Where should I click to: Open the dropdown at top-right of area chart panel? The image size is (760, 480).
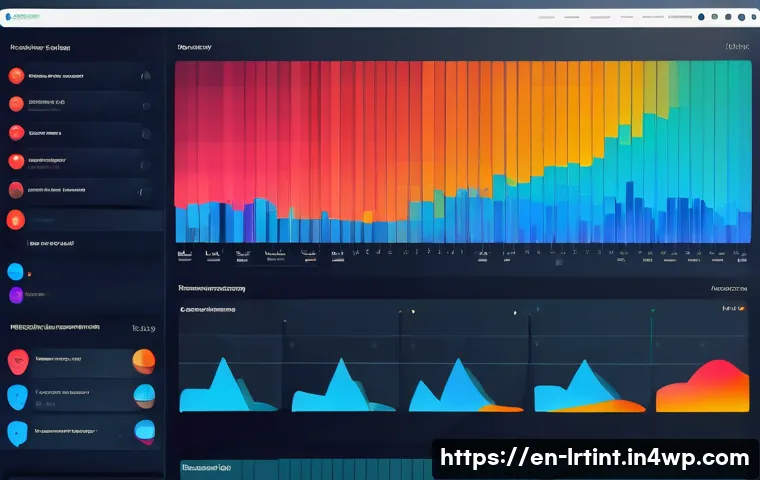click(734, 309)
